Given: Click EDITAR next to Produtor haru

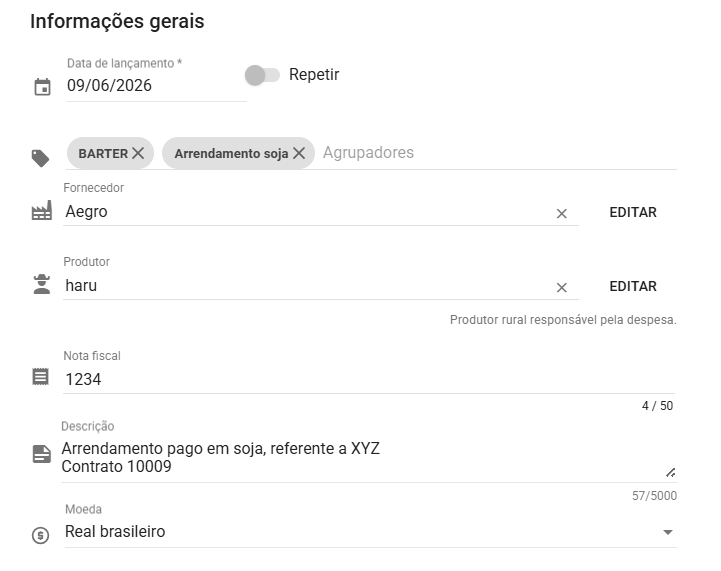Looking at the screenshot, I should click(x=633, y=286).
